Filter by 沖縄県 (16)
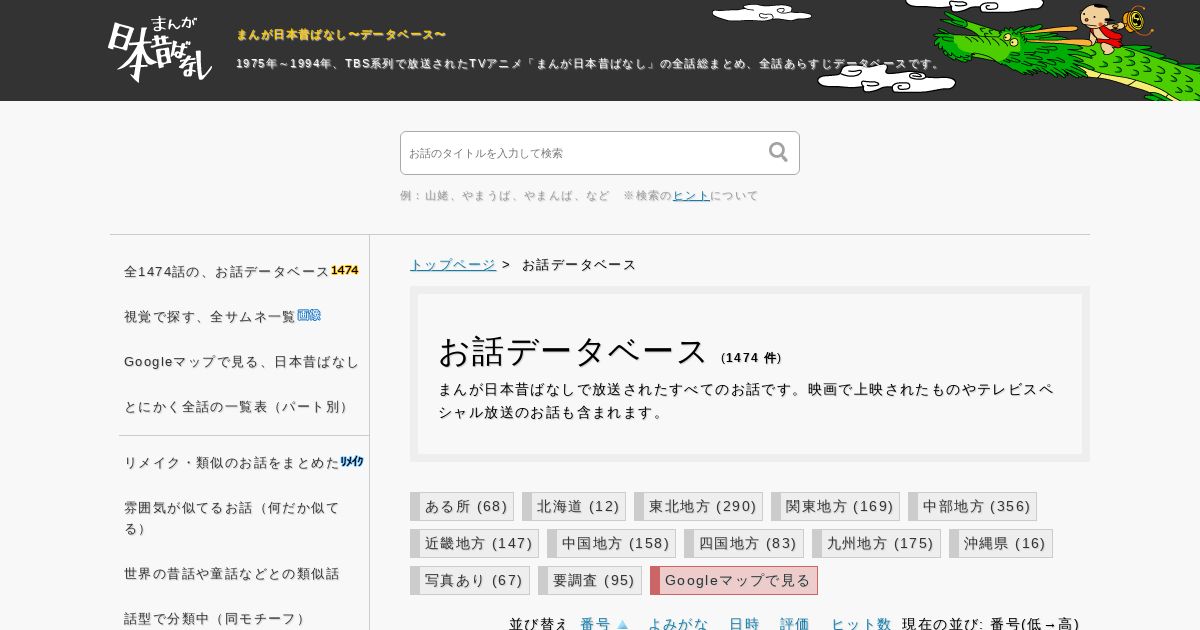The height and width of the screenshot is (630, 1200). pos(1001,543)
